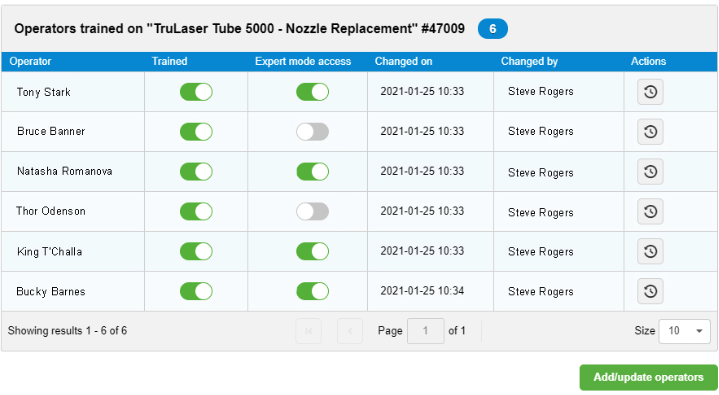Disable Expert mode access for Bucky Barnes

point(313,291)
